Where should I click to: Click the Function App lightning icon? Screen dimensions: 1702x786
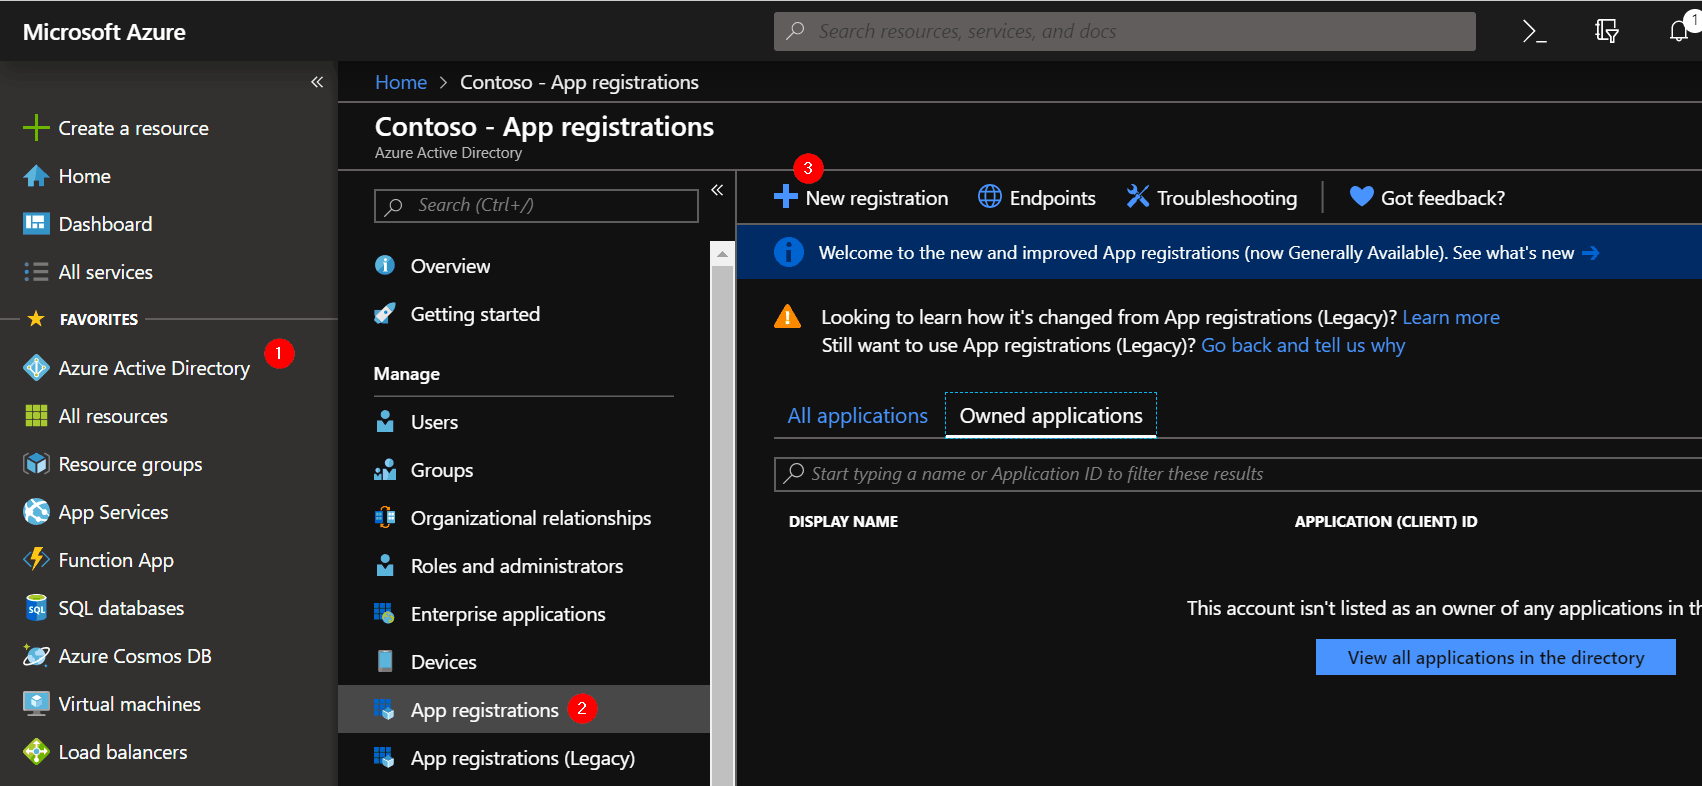pyautogui.click(x=36, y=559)
